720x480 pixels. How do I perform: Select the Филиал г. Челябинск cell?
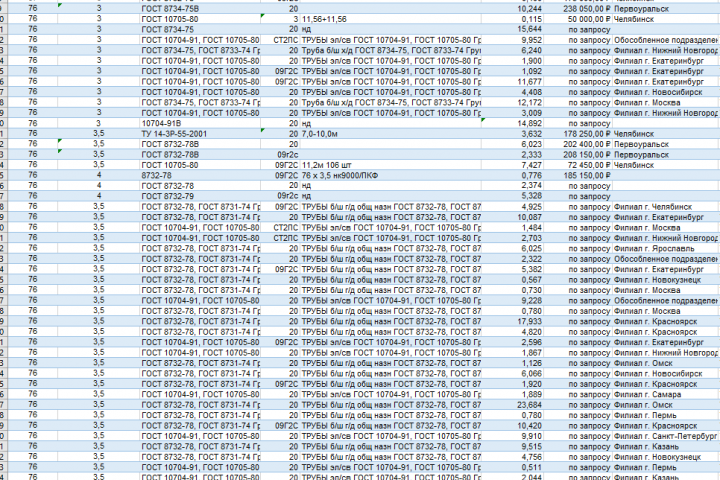coord(666,207)
